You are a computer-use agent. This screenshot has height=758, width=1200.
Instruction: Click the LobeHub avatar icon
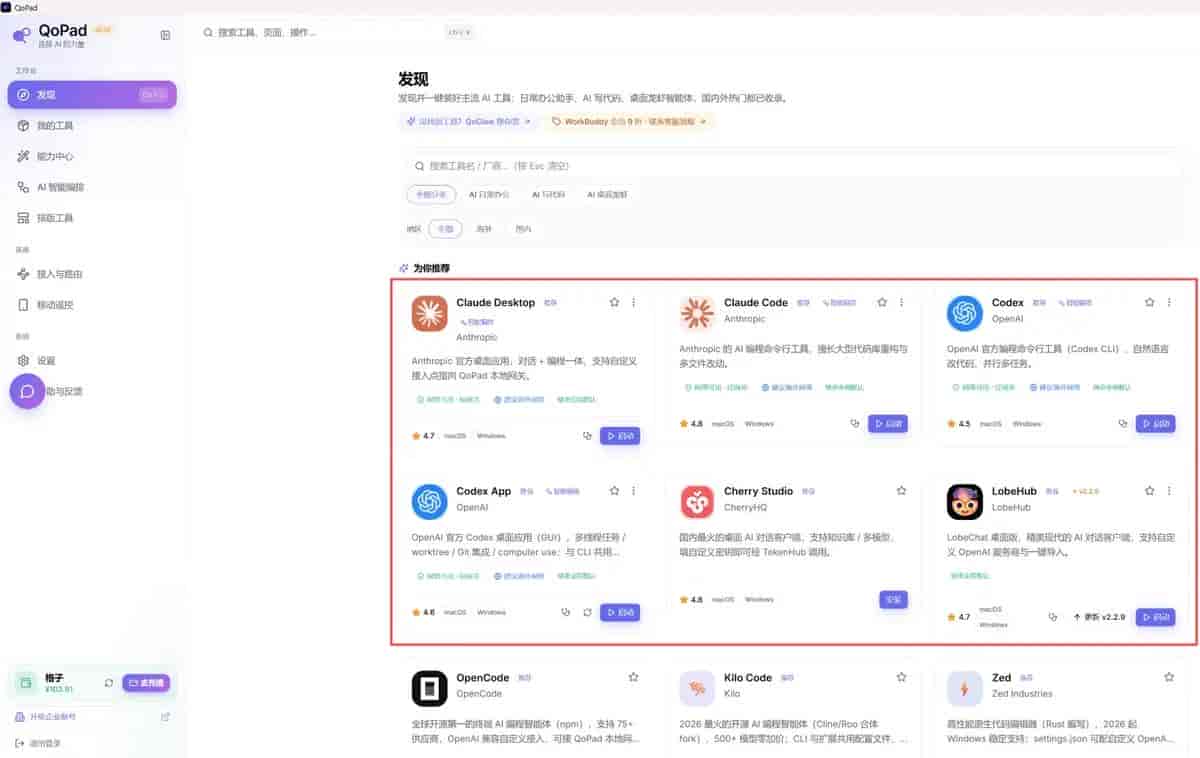click(965, 502)
